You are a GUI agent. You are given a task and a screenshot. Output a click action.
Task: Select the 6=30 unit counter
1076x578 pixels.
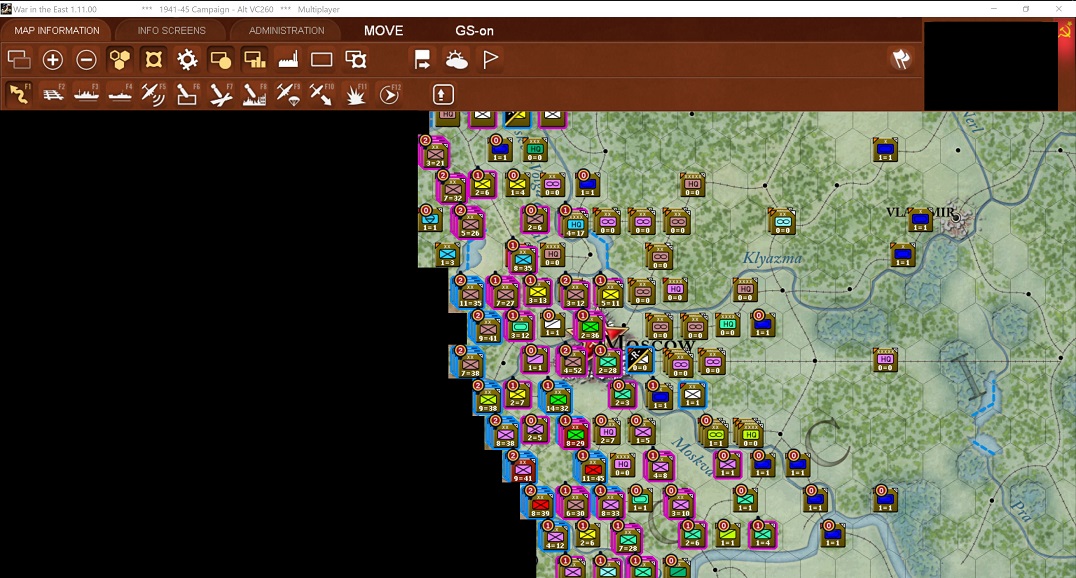point(575,505)
